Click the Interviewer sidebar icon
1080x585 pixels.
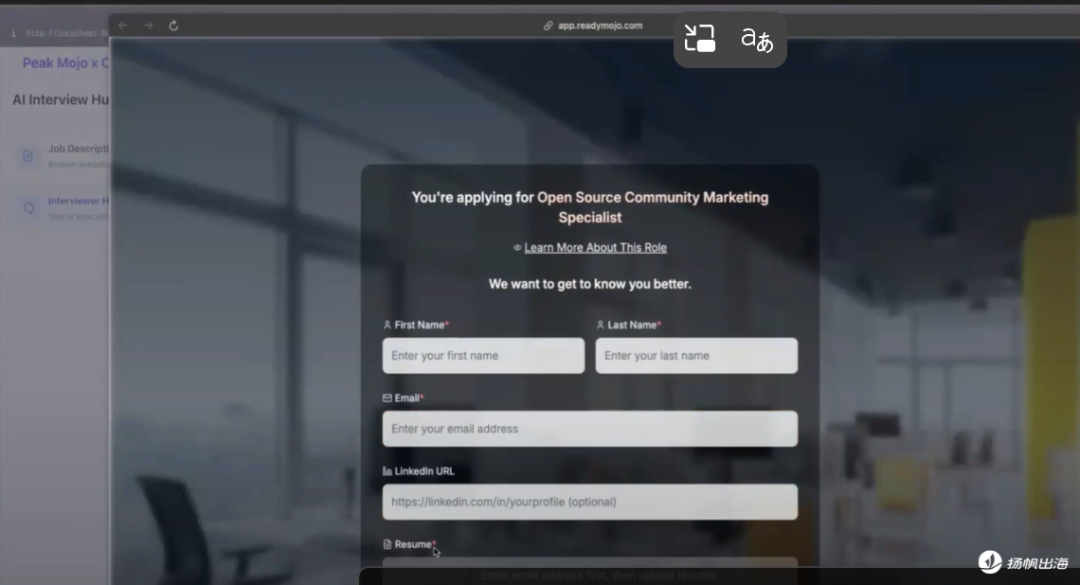pos(28,207)
